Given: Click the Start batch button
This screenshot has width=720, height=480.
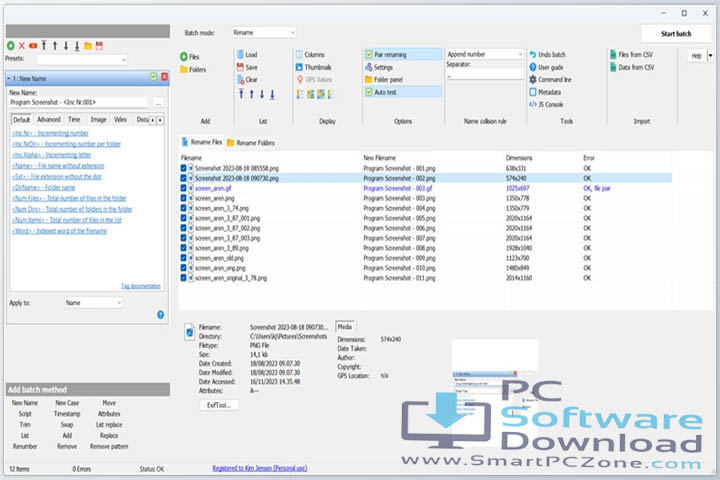Looking at the screenshot, I should coord(676,34).
